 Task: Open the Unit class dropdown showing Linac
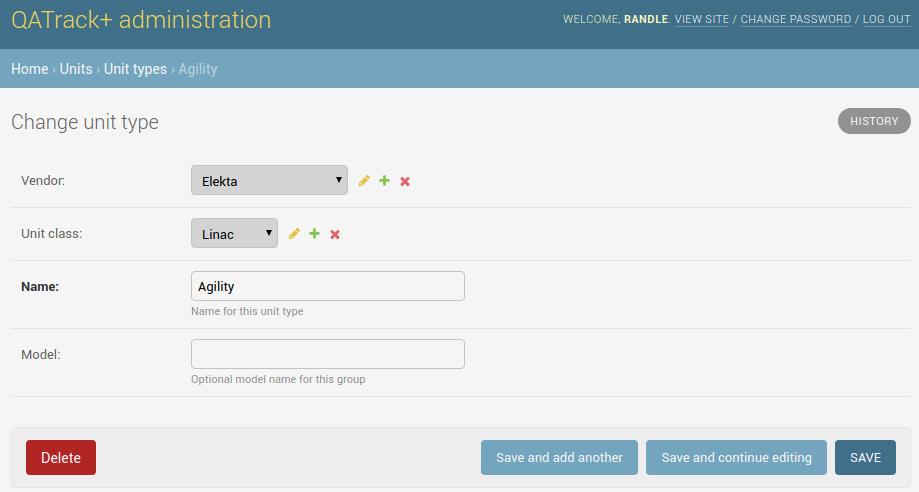tap(234, 233)
